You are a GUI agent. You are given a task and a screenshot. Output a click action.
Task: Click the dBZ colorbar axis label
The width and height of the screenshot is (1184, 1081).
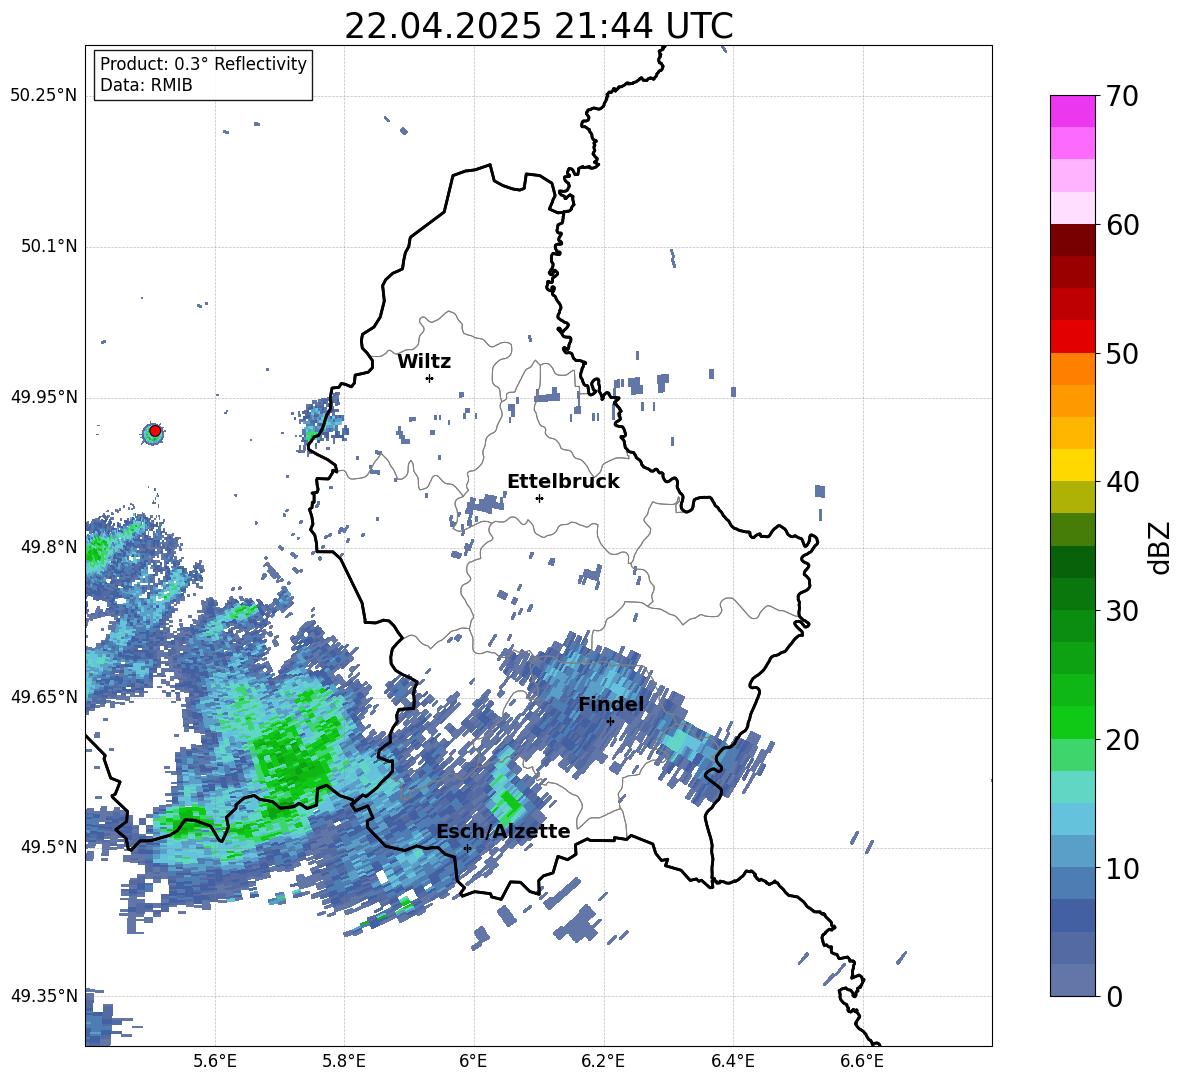click(x=1161, y=547)
